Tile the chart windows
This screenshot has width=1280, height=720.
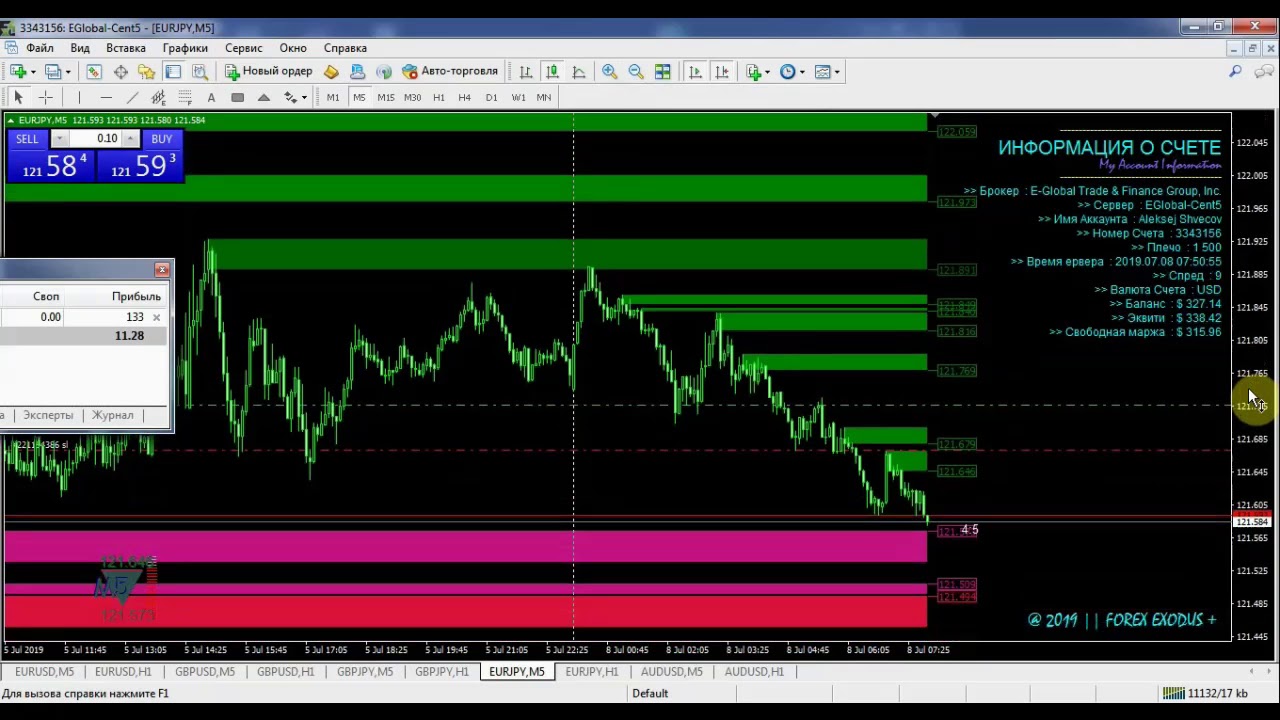[x=662, y=71]
